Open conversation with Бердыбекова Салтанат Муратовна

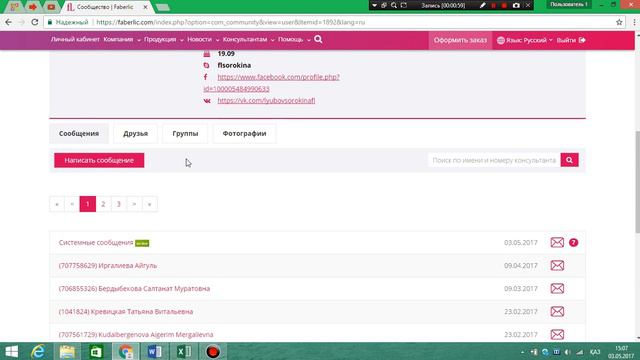tap(134, 289)
